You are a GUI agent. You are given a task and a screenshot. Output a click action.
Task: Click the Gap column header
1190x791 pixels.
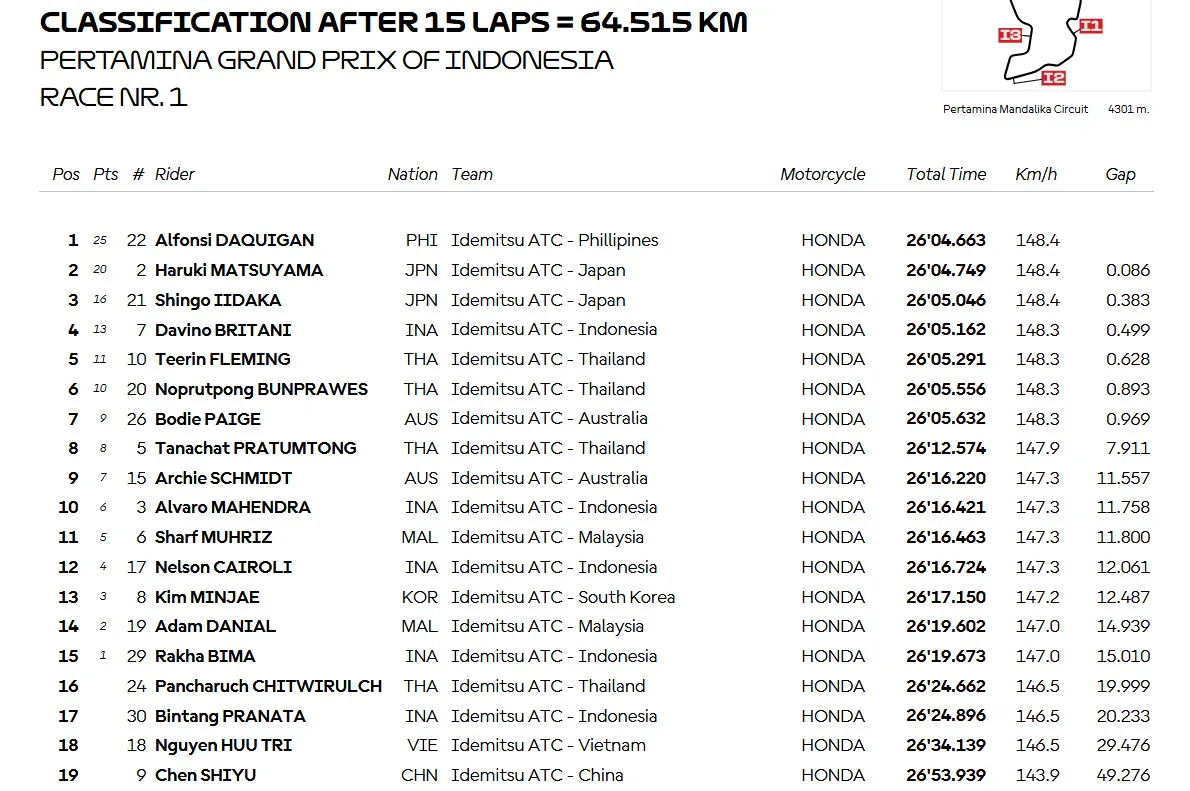[x=1120, y=174]
